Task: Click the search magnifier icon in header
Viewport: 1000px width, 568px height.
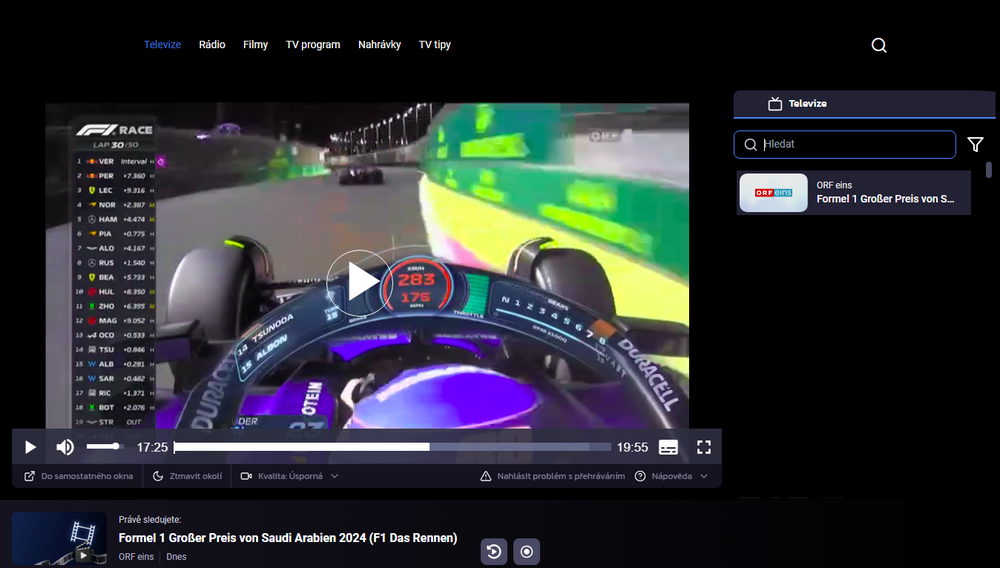Action: 879,45
